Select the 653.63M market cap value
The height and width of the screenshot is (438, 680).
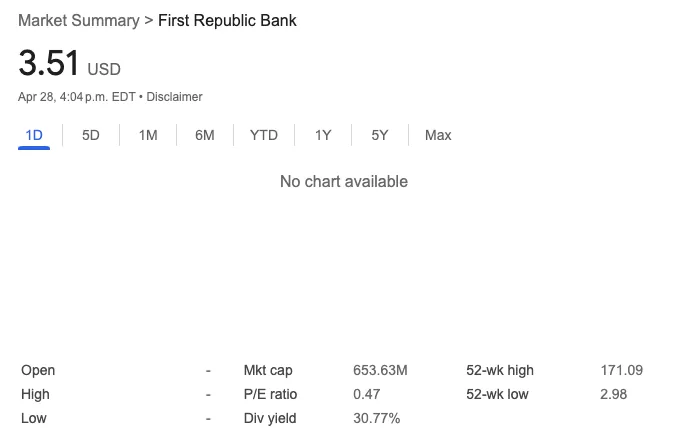pos(380,370)
